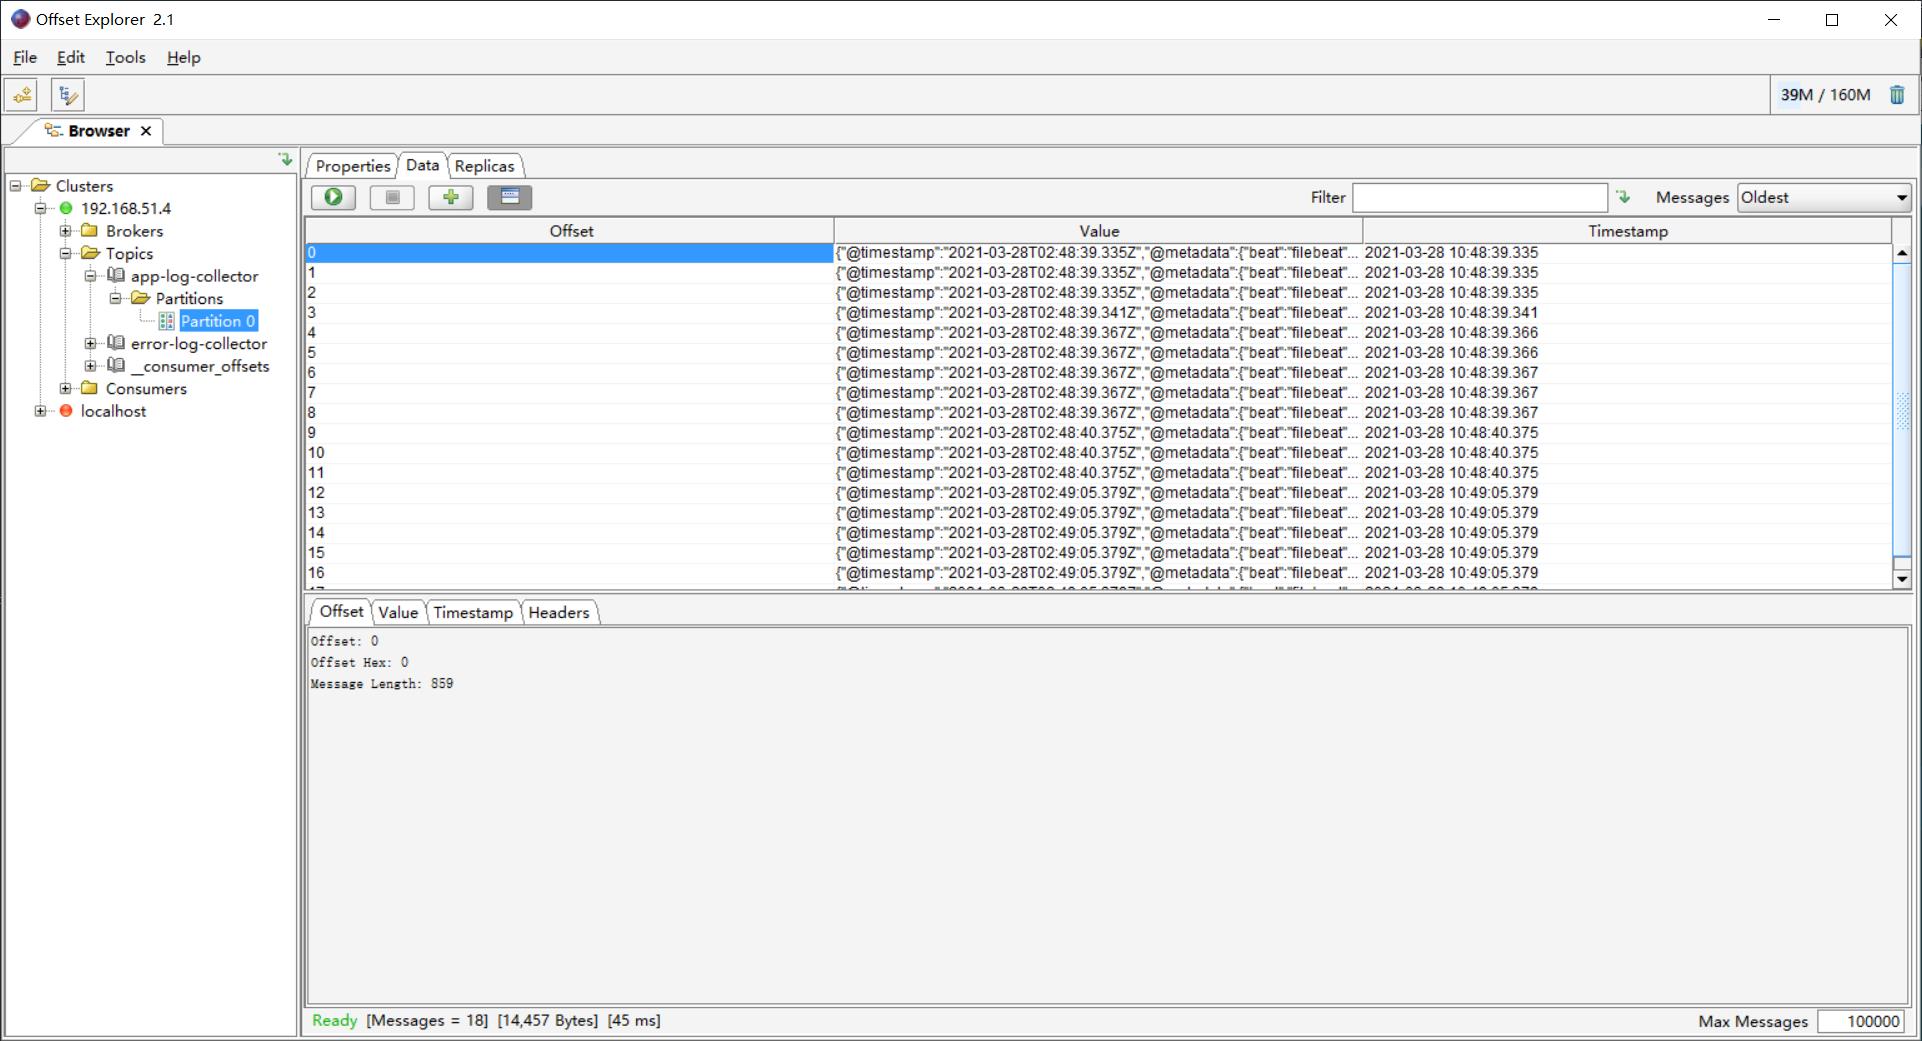Click the table scrollbar down arrow
The height and width of the screenshot is (1041, 1922).
click(1902, 579)
